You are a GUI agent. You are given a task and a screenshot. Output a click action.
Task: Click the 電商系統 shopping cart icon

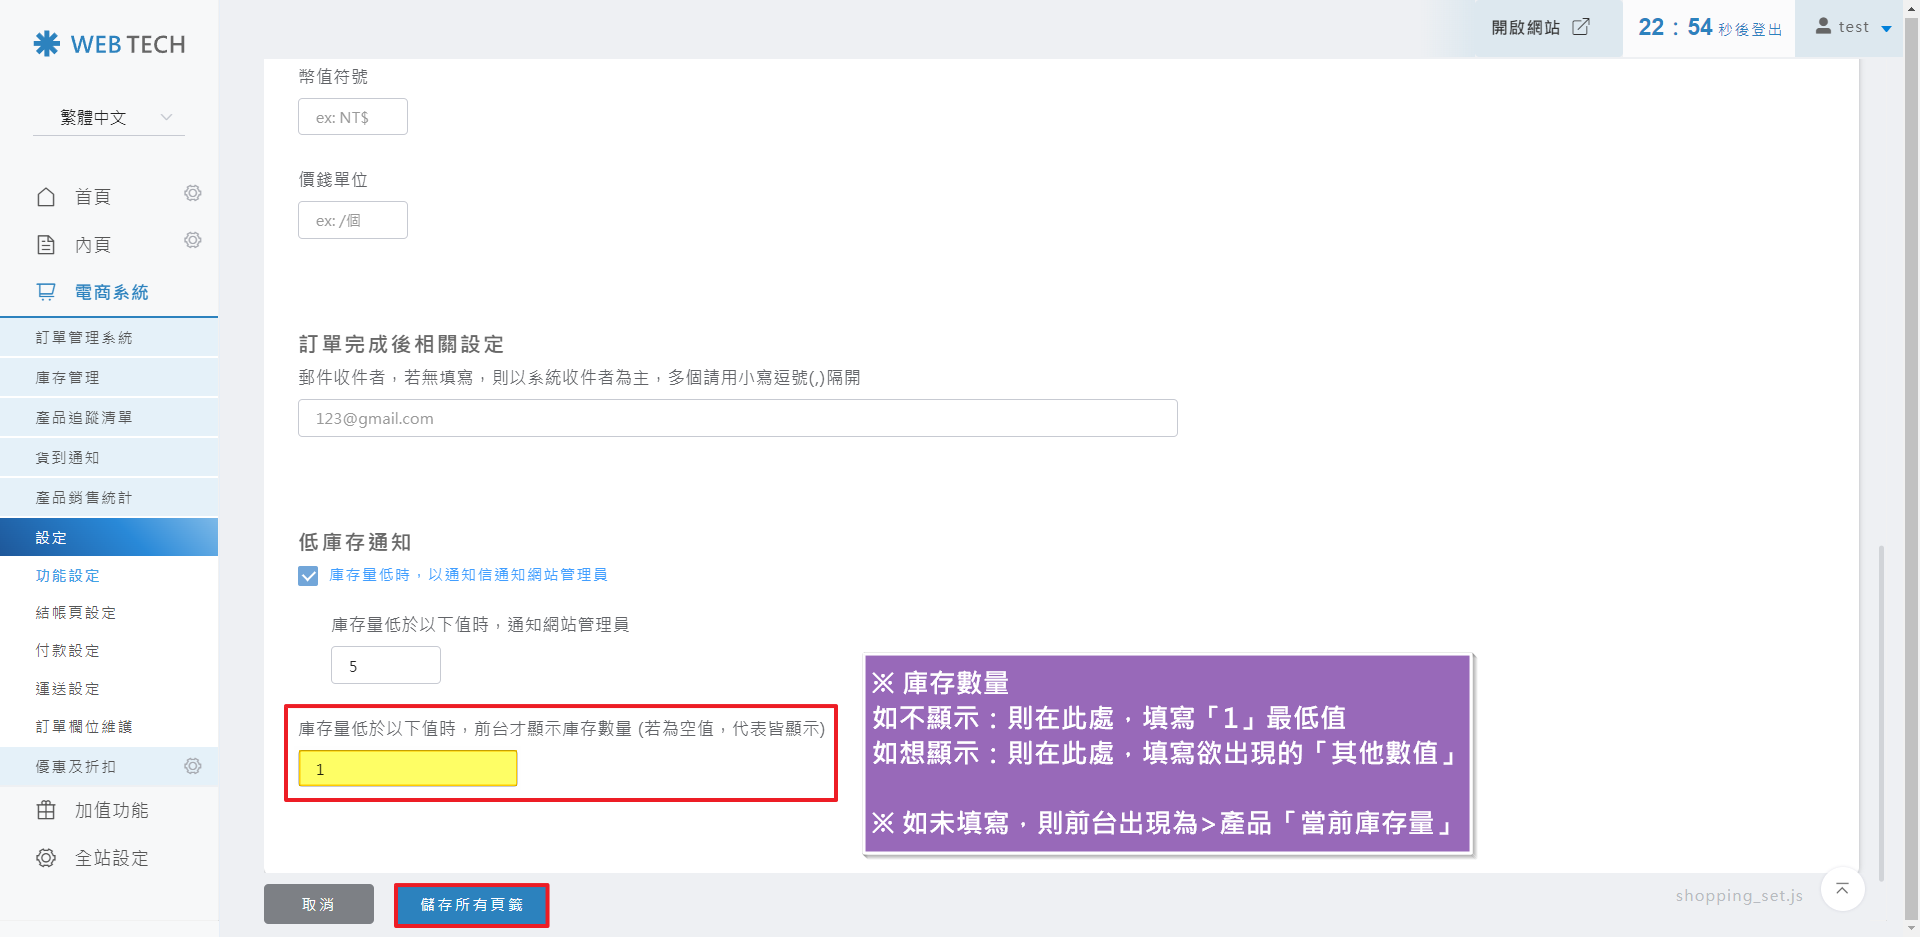(46, 292)
